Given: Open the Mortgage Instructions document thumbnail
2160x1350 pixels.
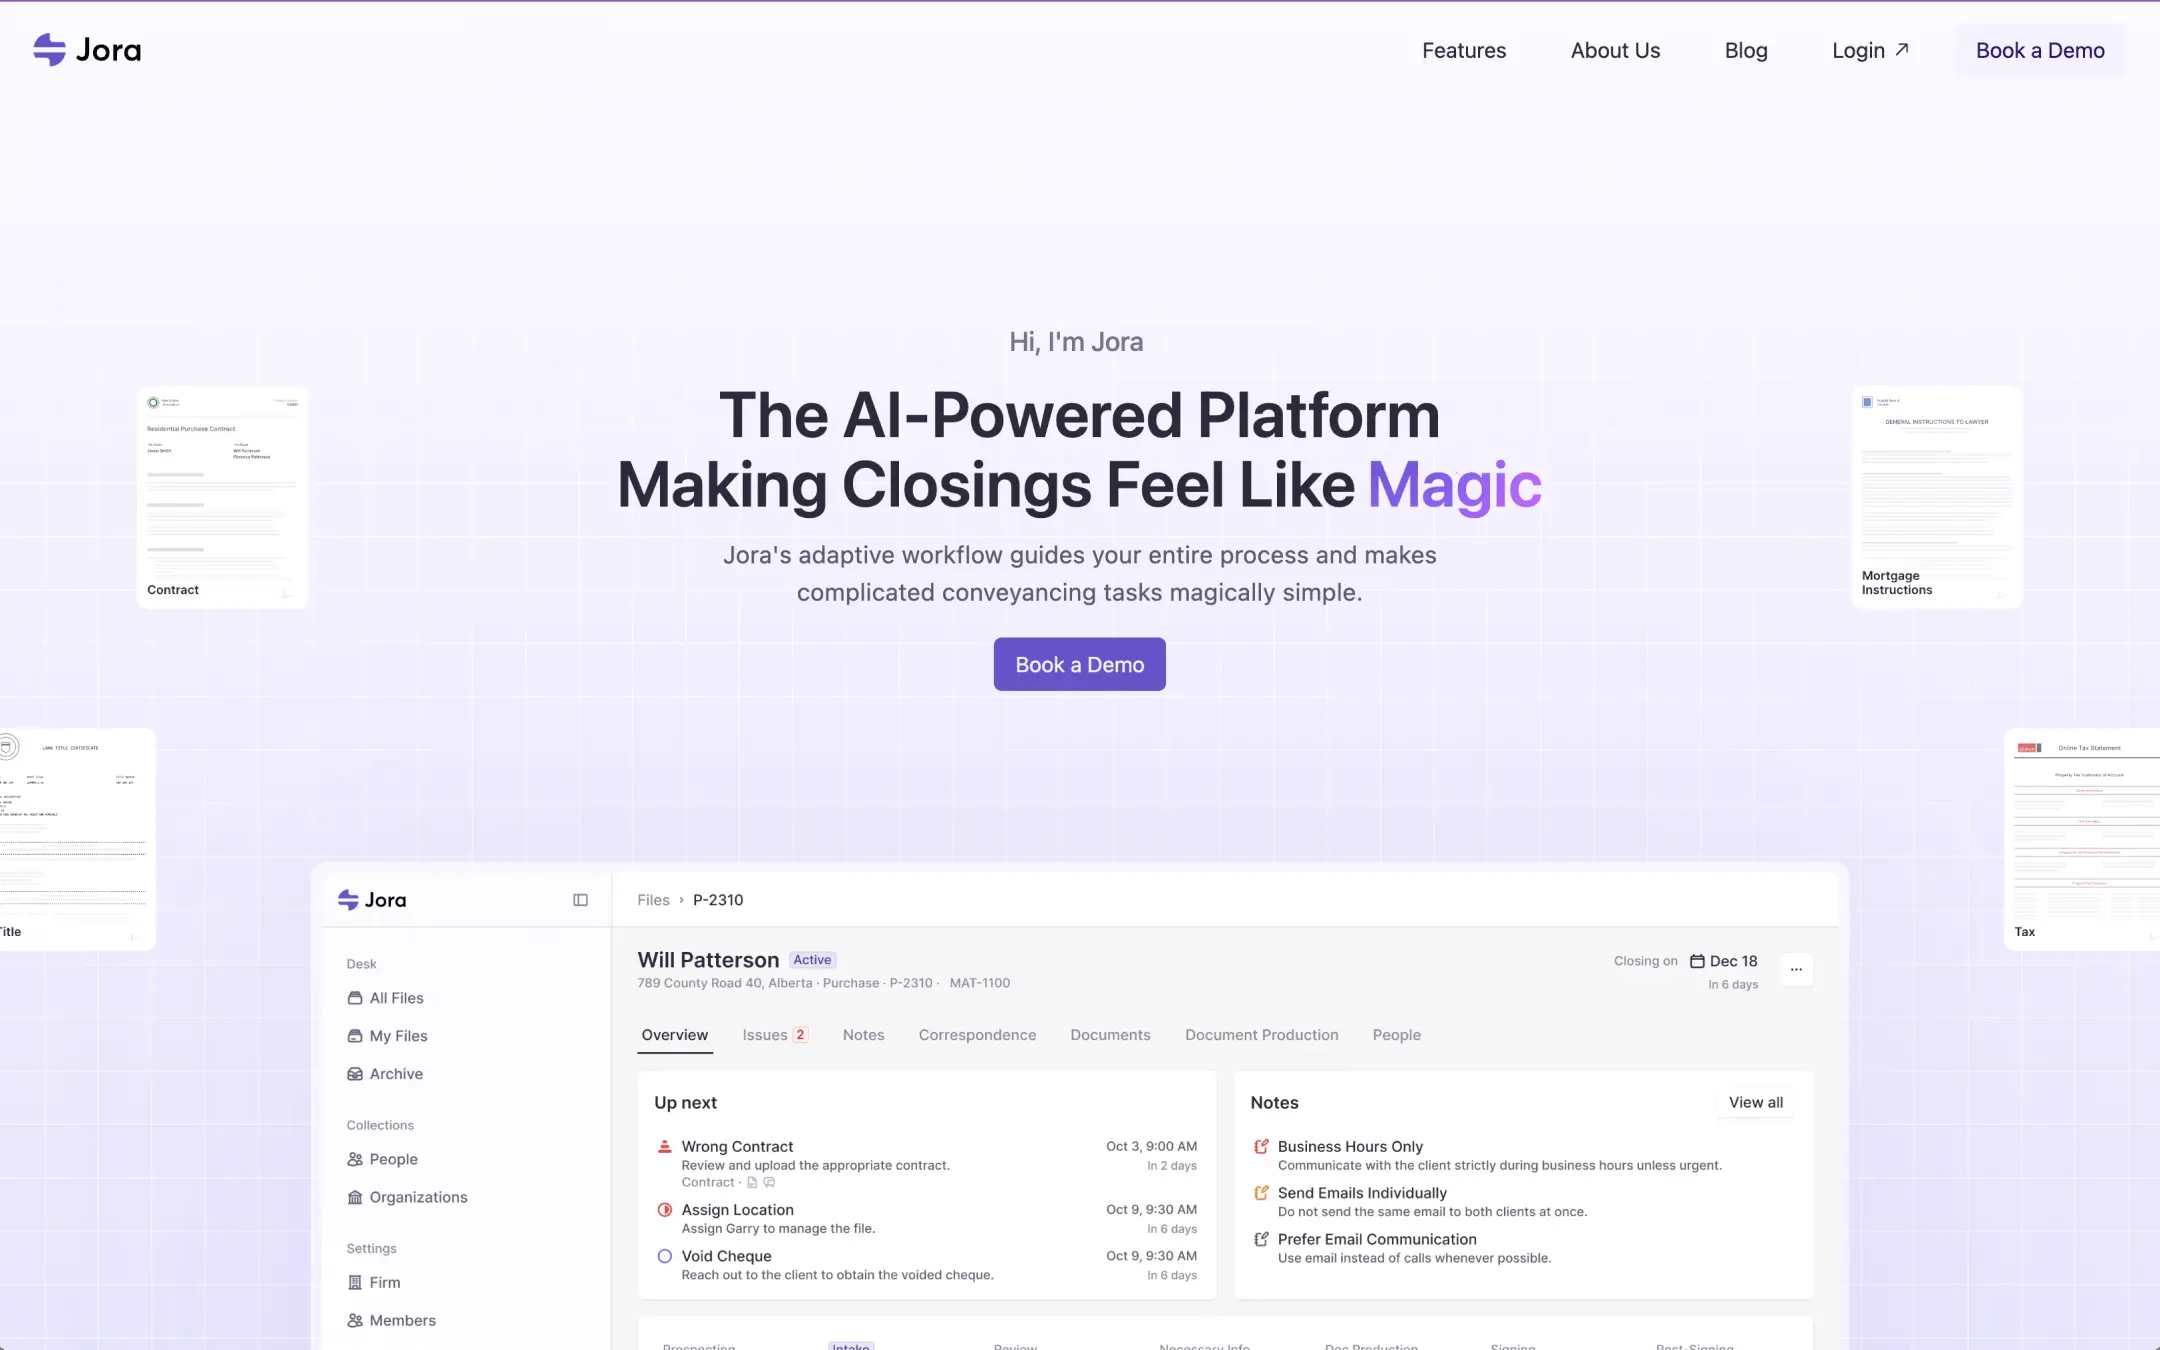Looking at the screenshot, I should coord(1936,497).
